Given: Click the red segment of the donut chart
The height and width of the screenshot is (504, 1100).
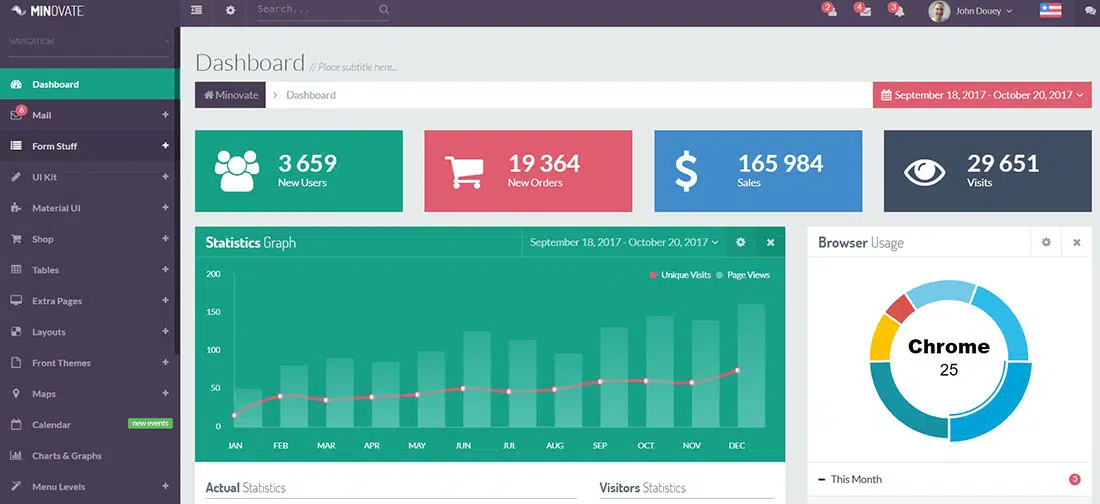Looking at the screenshot, I should pos(899,309).
